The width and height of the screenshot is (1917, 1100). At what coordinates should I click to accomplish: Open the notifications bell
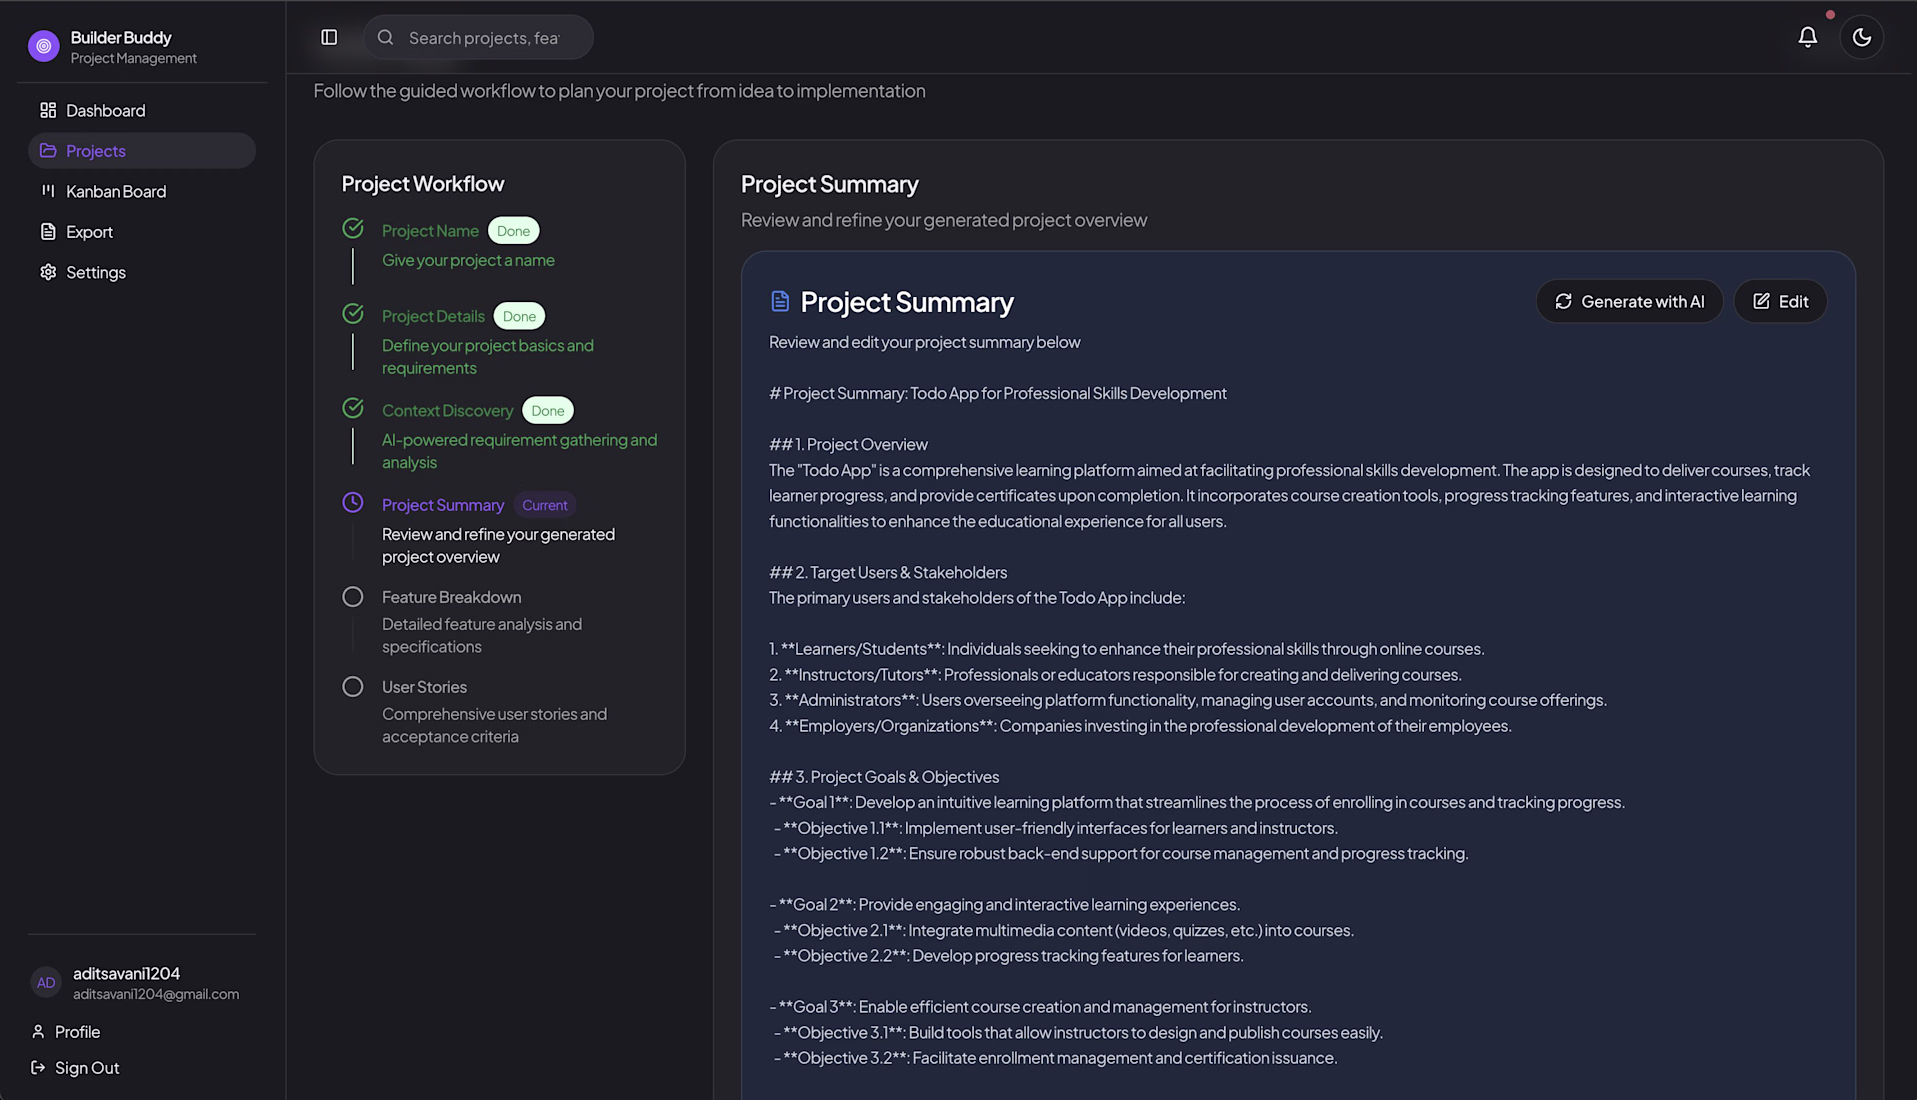click(1807, 37)
